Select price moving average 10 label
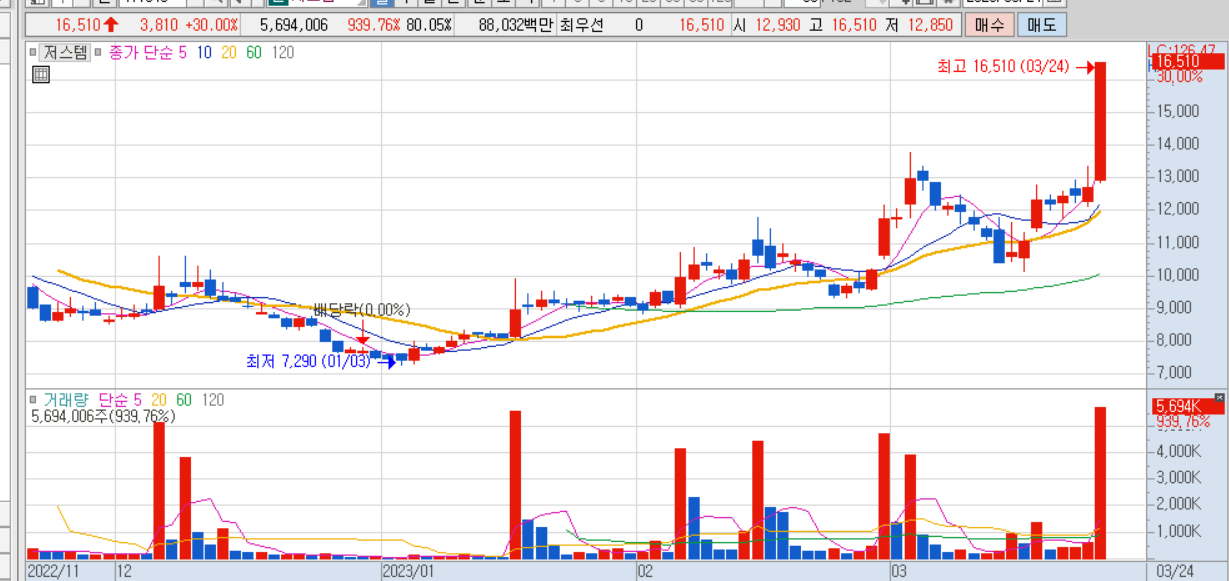The image size is (1229, 581). click(204, 52)
